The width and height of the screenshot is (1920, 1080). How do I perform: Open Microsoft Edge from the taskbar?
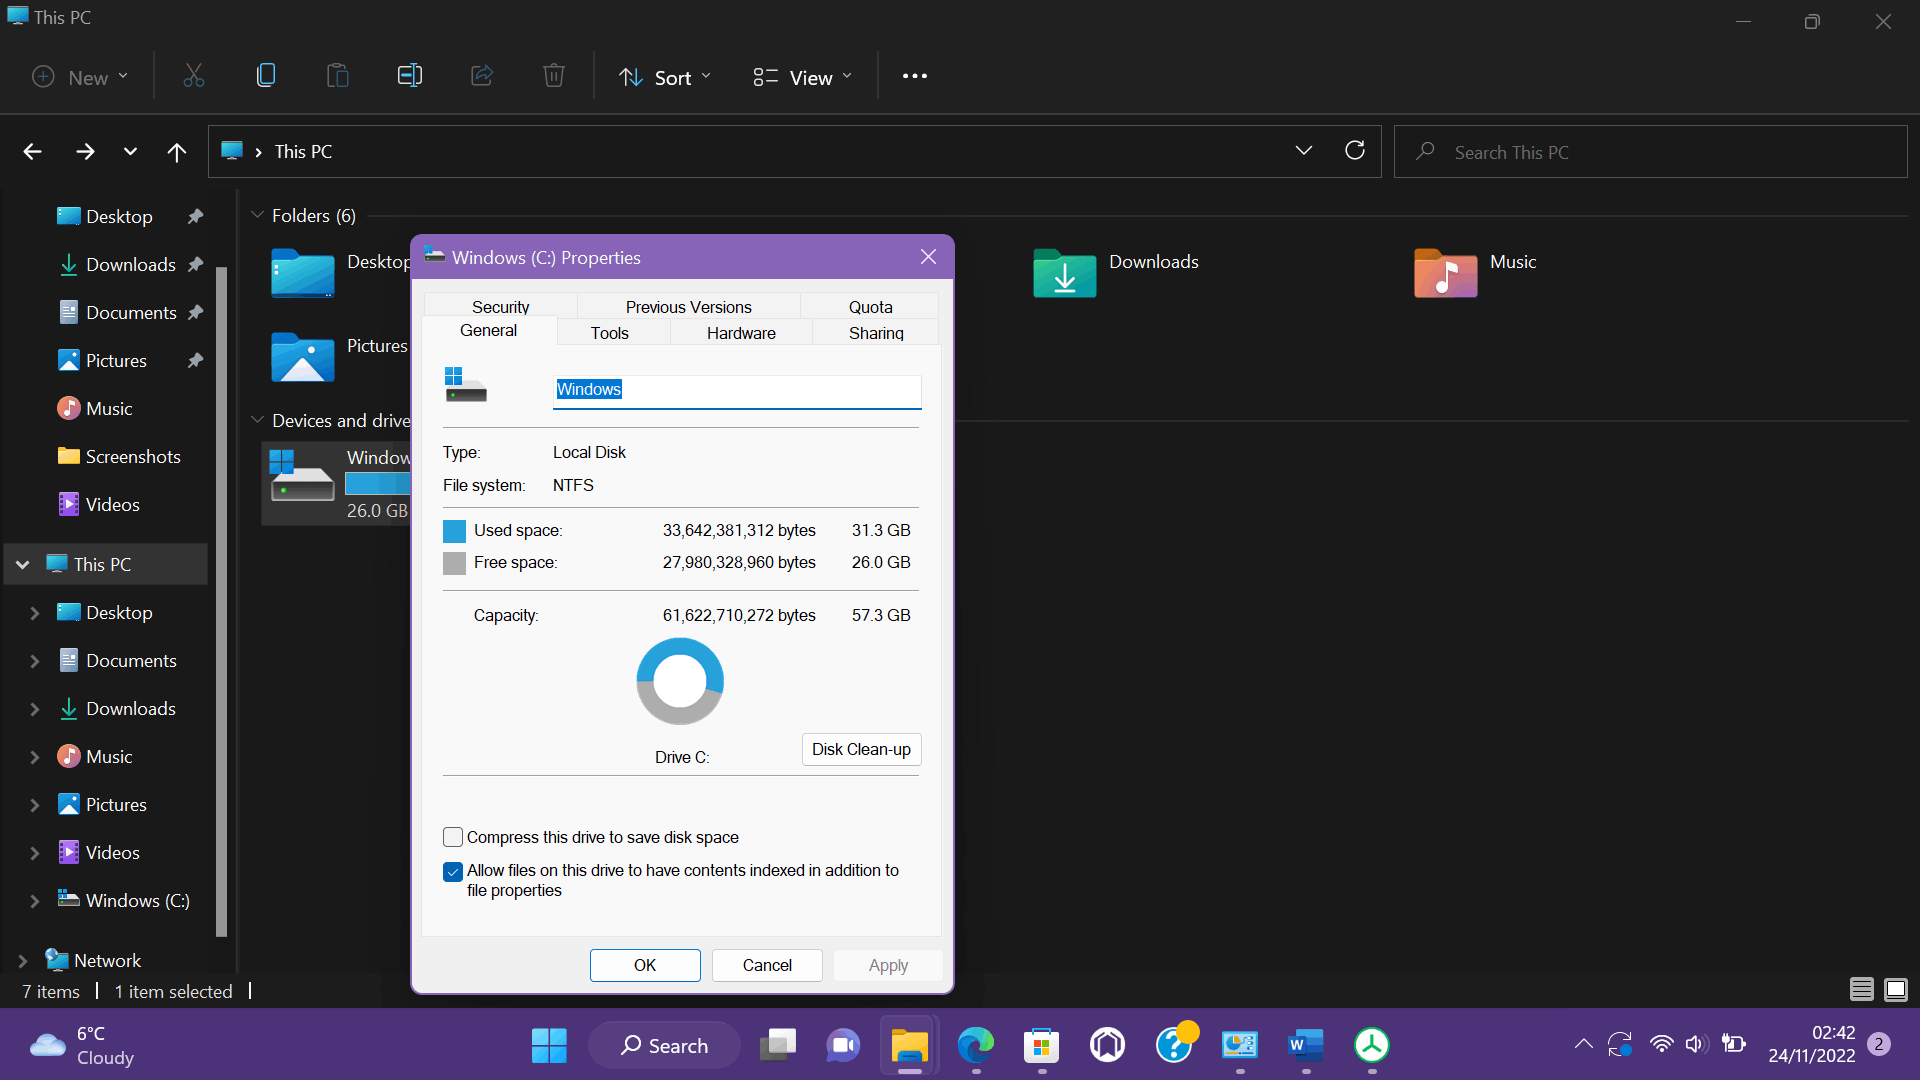975,1046
